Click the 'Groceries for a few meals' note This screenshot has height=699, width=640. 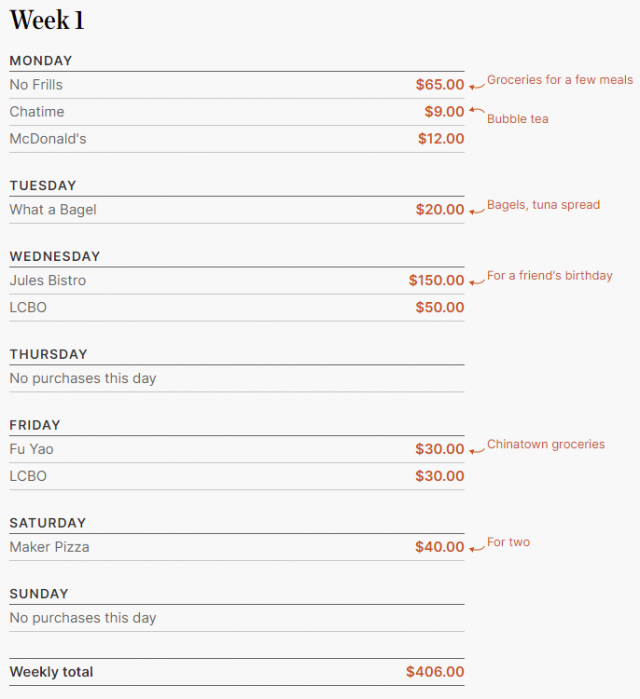point(560,80)
